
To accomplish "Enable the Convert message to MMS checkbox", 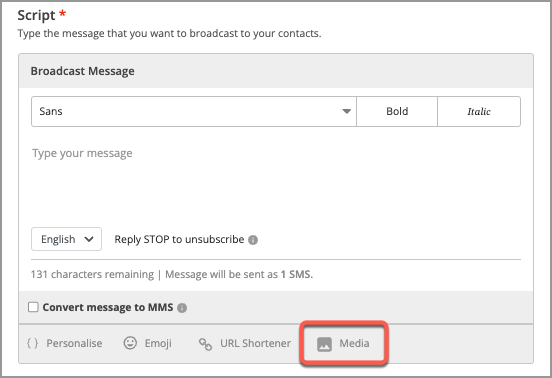I will click(33, 307).
